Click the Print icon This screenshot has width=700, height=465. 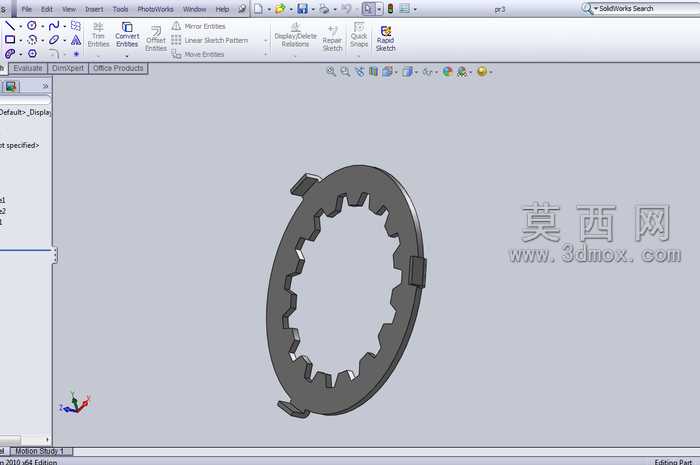324,8
